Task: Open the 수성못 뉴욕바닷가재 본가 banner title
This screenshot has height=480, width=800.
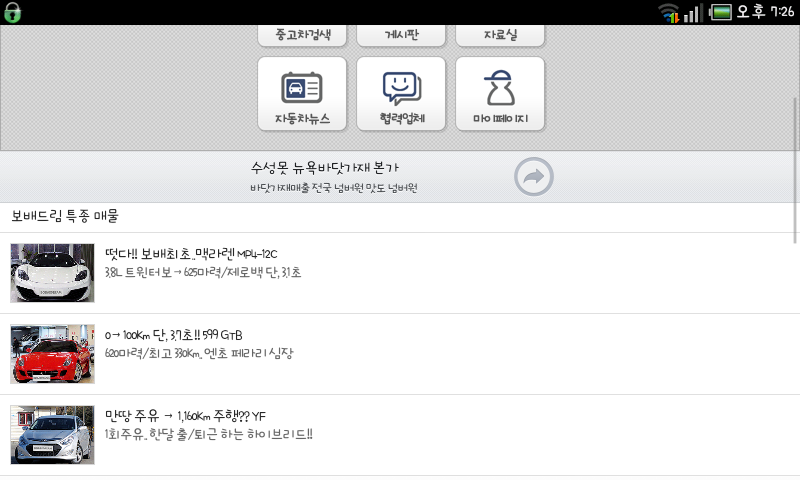Action: (x=325, y=167)
